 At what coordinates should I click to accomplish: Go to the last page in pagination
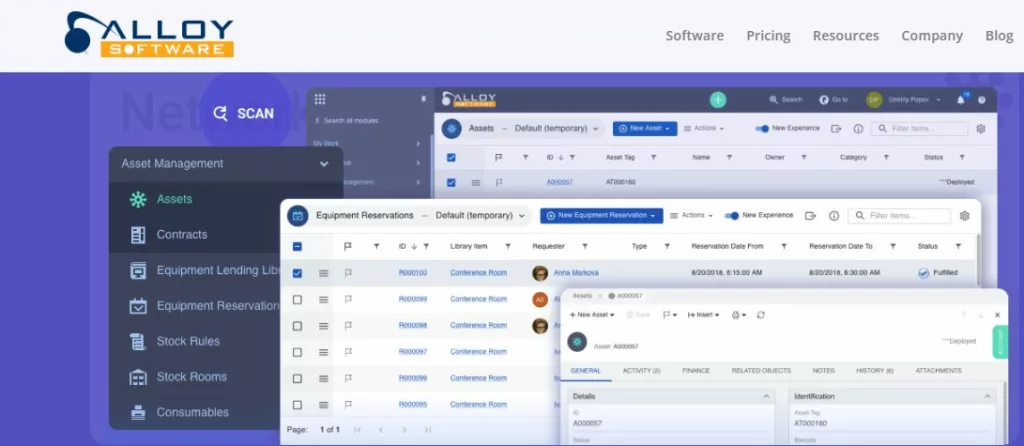pos(427,430)
